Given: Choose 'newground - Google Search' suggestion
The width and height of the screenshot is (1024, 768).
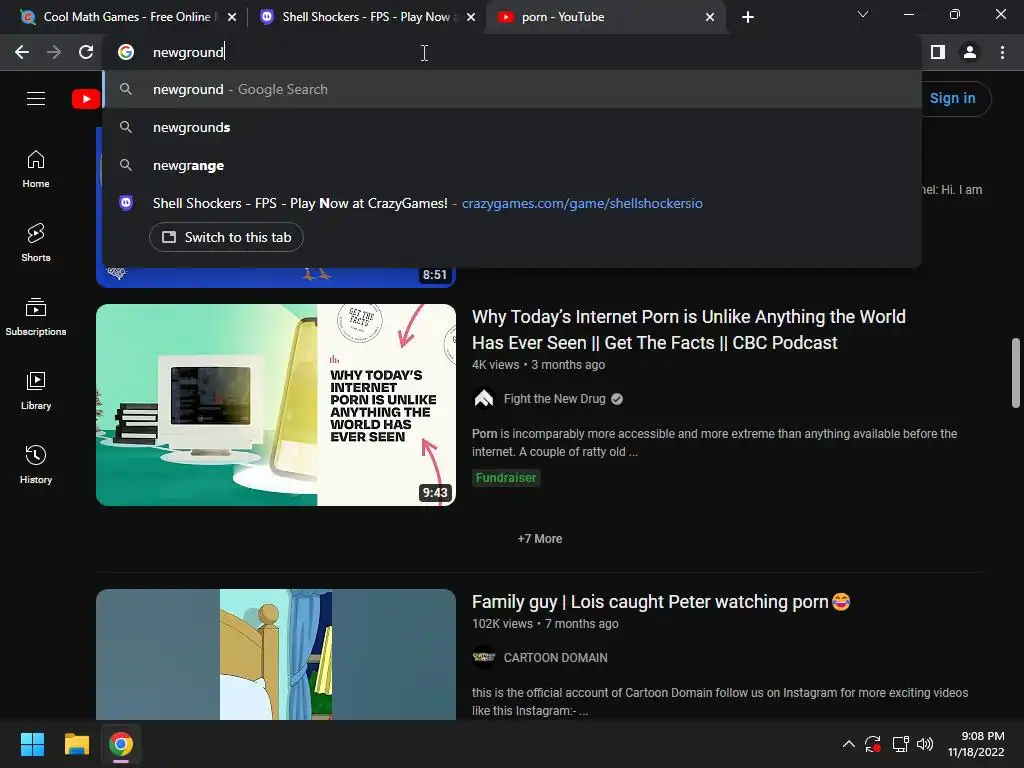Looking at the screenshot, I should 512,89.
